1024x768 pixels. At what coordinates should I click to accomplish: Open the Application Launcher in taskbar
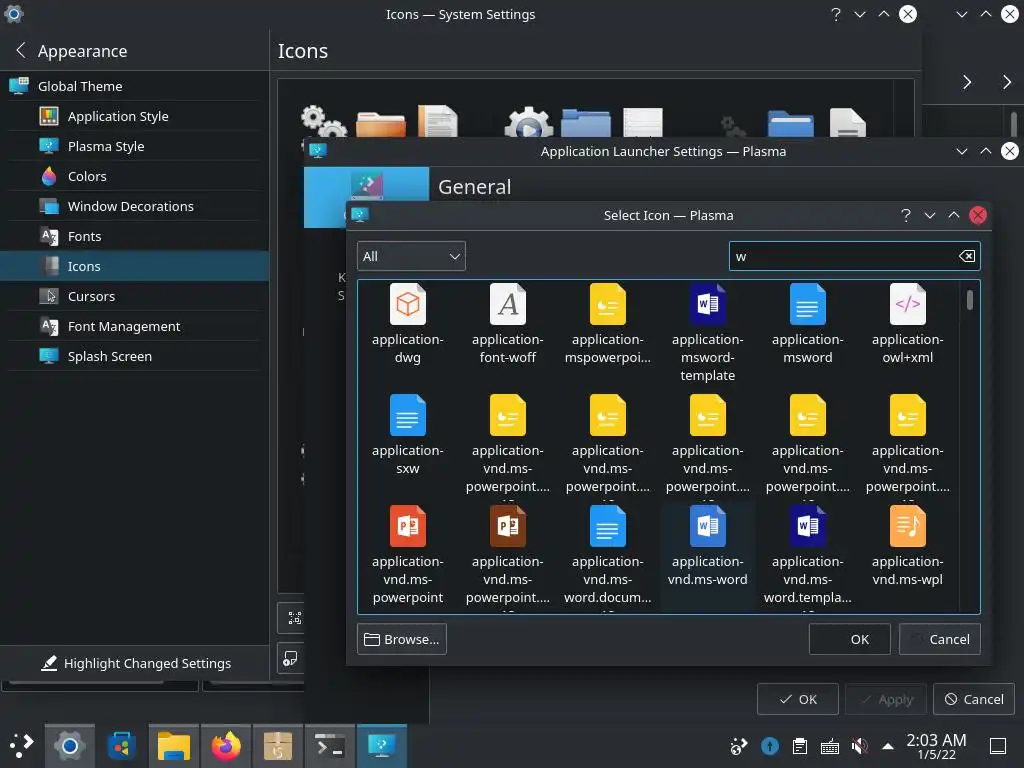tap(21, 745)
